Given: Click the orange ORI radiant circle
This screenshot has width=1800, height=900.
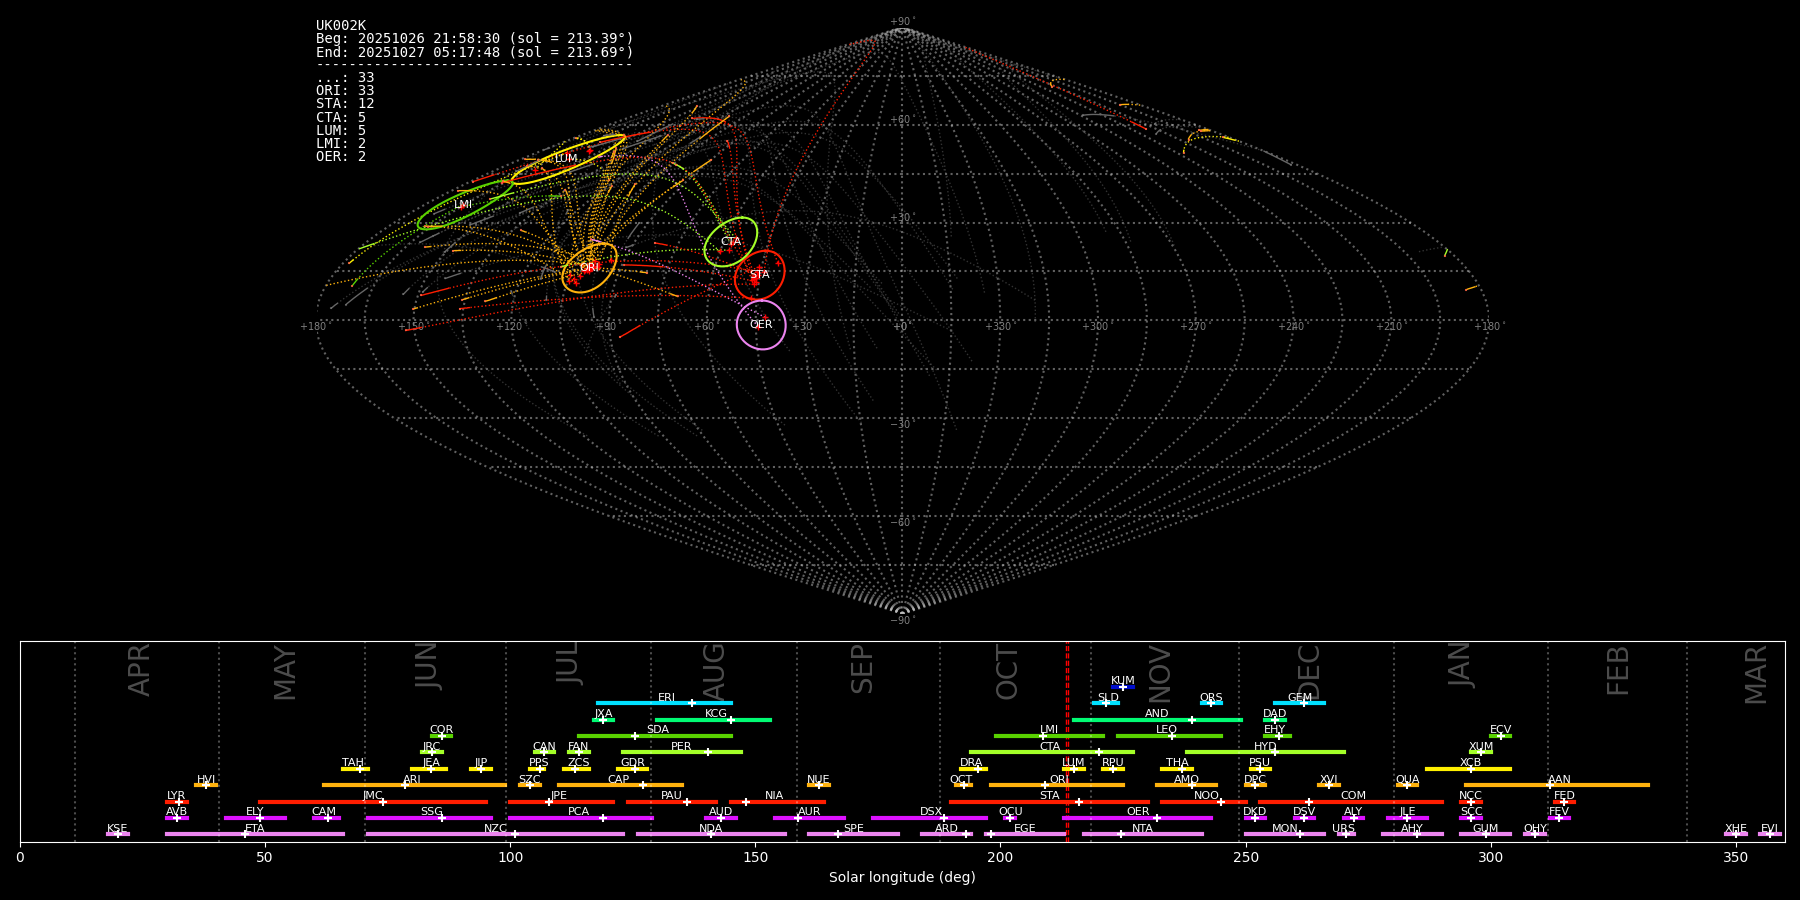Looking at the screenshot, I should click(x=589, y=268).
